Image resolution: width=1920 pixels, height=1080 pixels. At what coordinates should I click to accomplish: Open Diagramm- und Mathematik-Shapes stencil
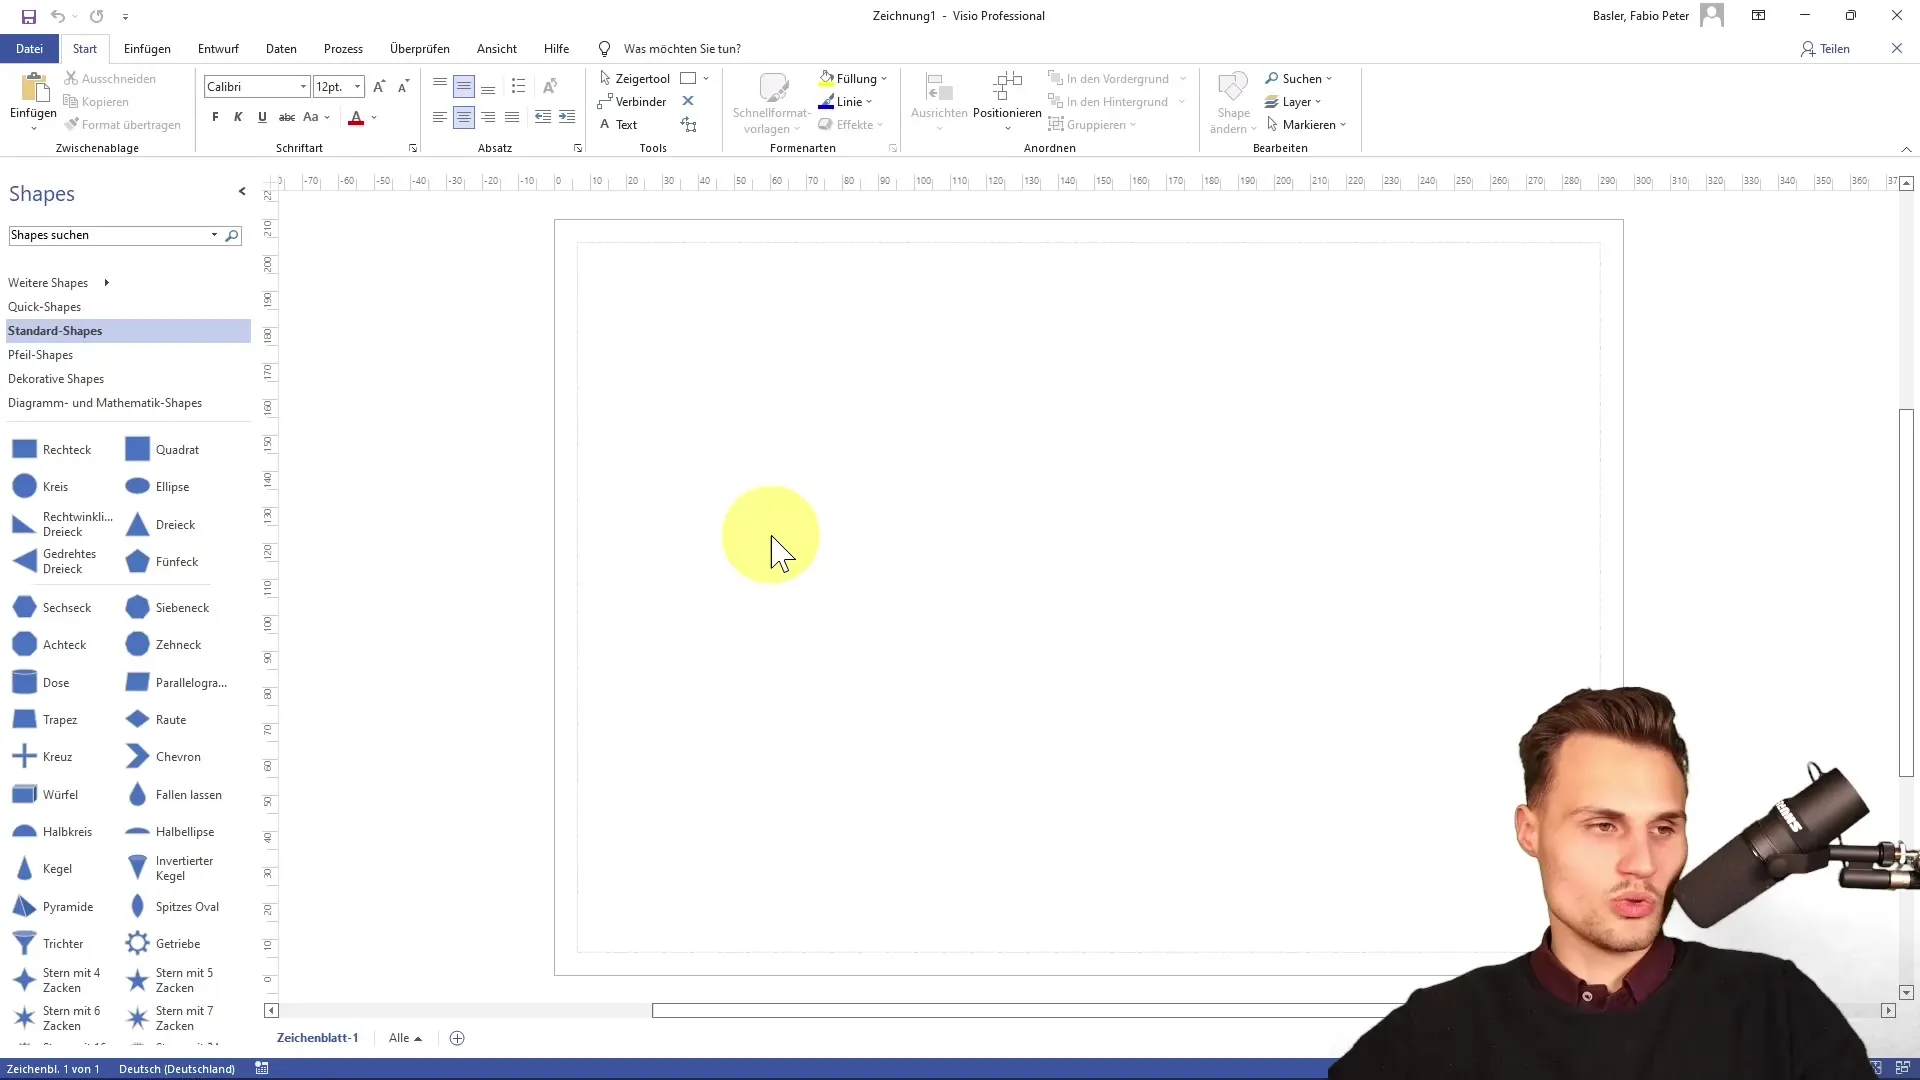click(128, 403)
